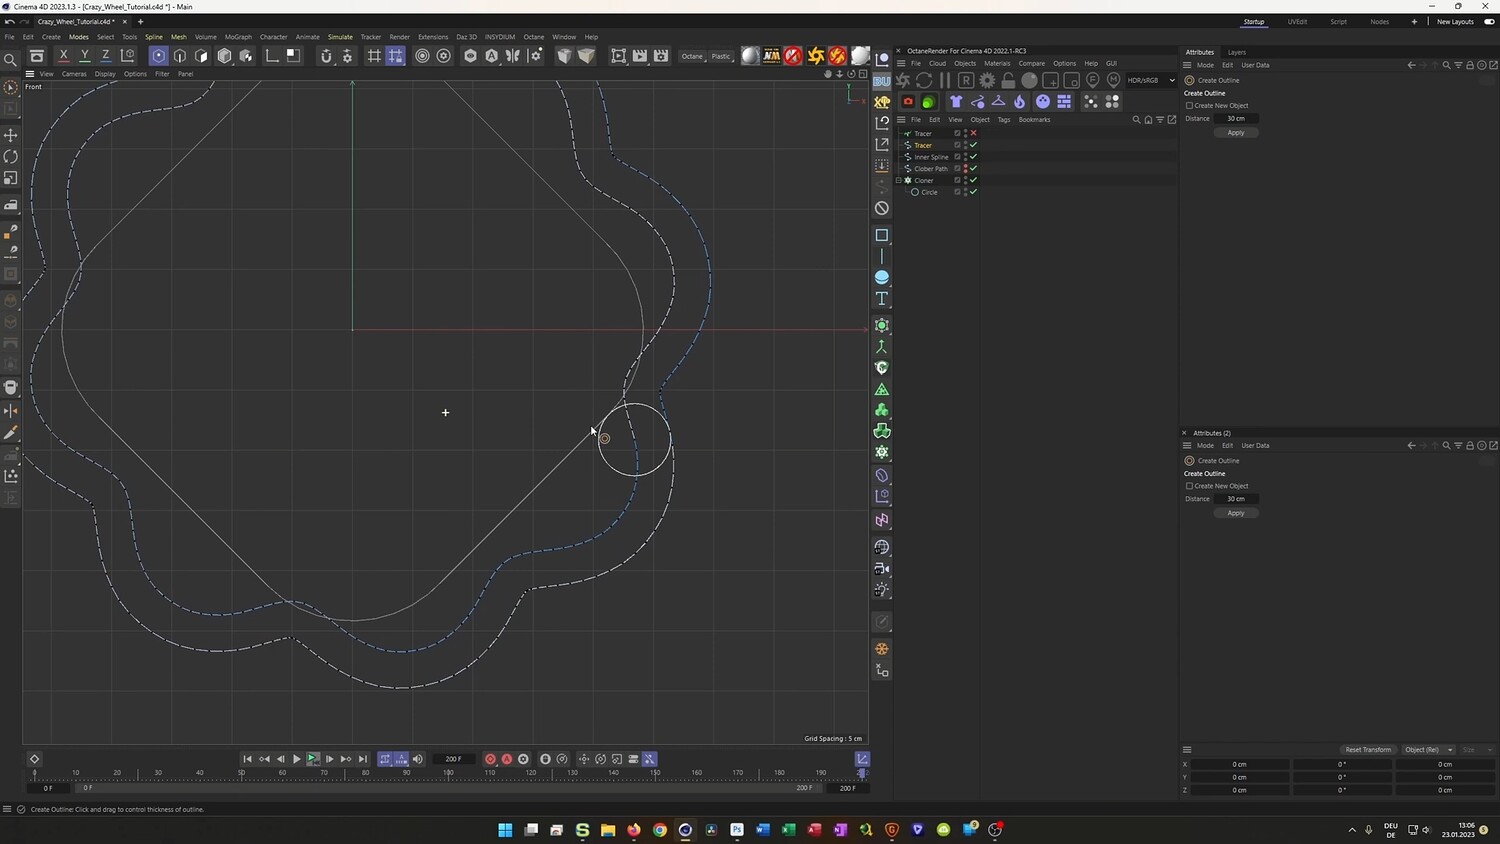Open the Octane Materials menu

click(997, 63)
